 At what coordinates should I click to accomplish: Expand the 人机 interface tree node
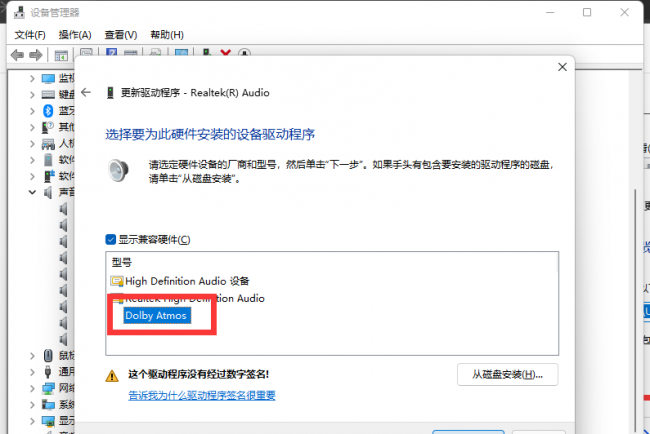click(32, 144)
